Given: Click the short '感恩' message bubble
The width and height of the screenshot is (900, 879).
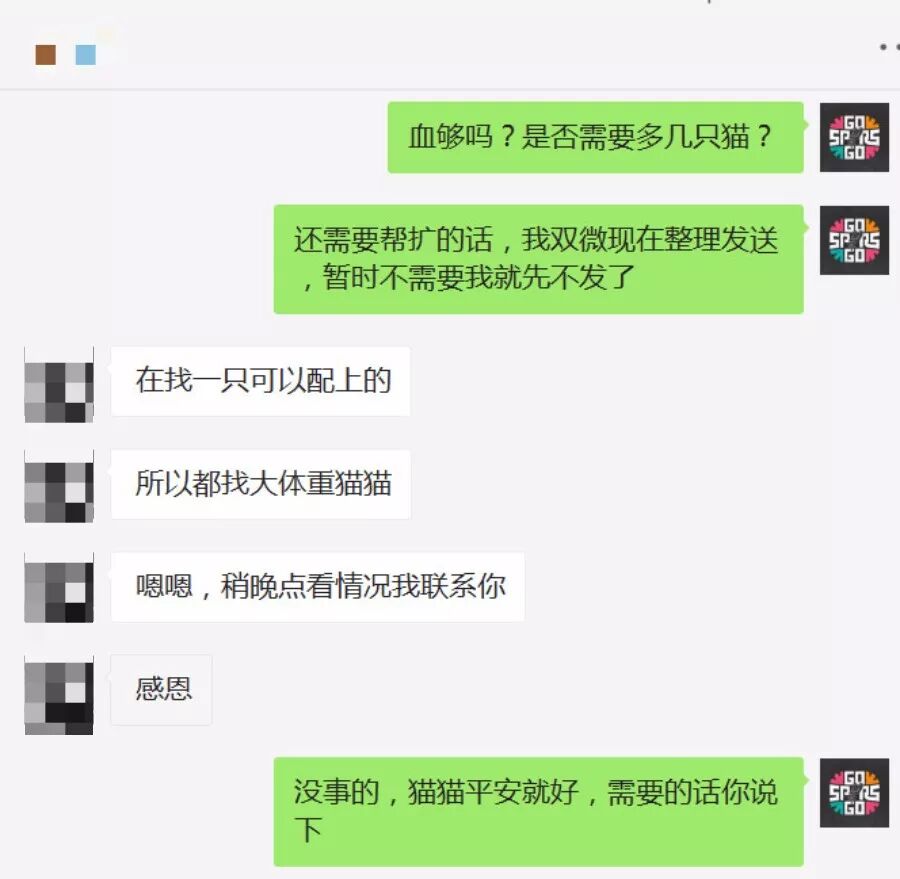Looking at the screenshot, I should click(x=161, y=690).
